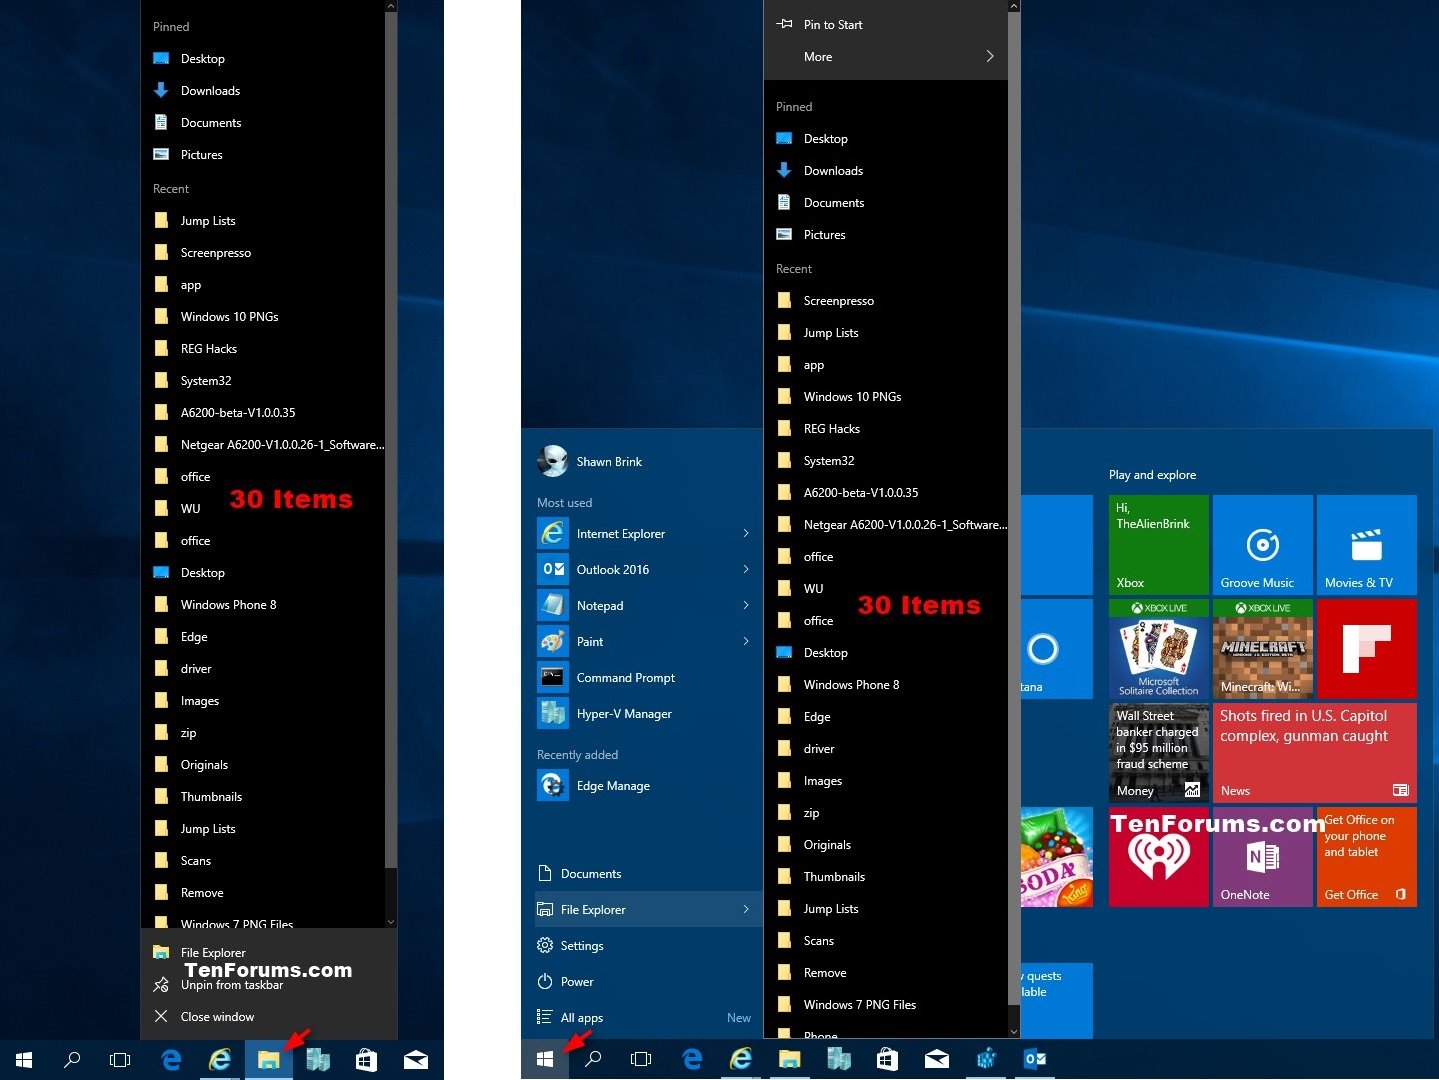The height and width of the screenshot is (1080, 1439).
Task: Open Task View in right taskbar
Action: pyautogui.click(x=641, y=1059)
